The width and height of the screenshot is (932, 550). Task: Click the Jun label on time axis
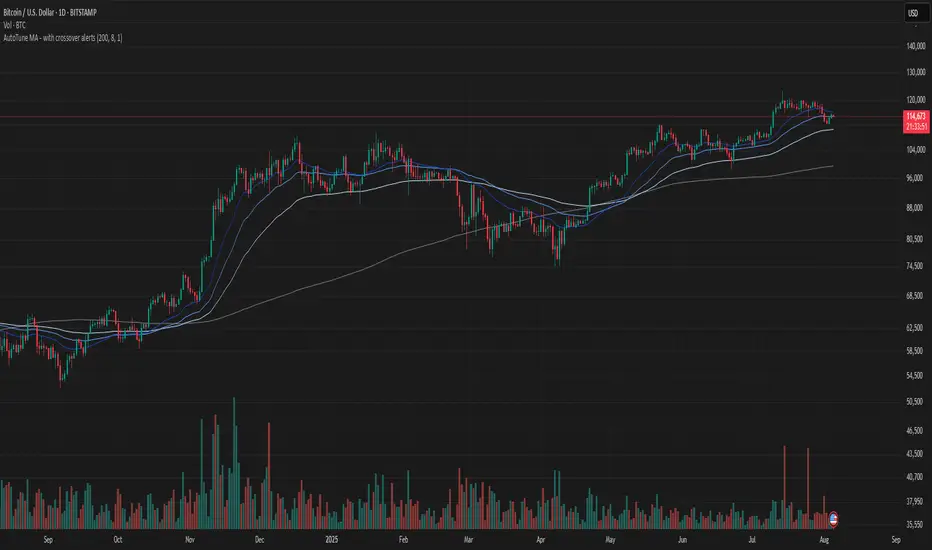click(x=683, y=537)
